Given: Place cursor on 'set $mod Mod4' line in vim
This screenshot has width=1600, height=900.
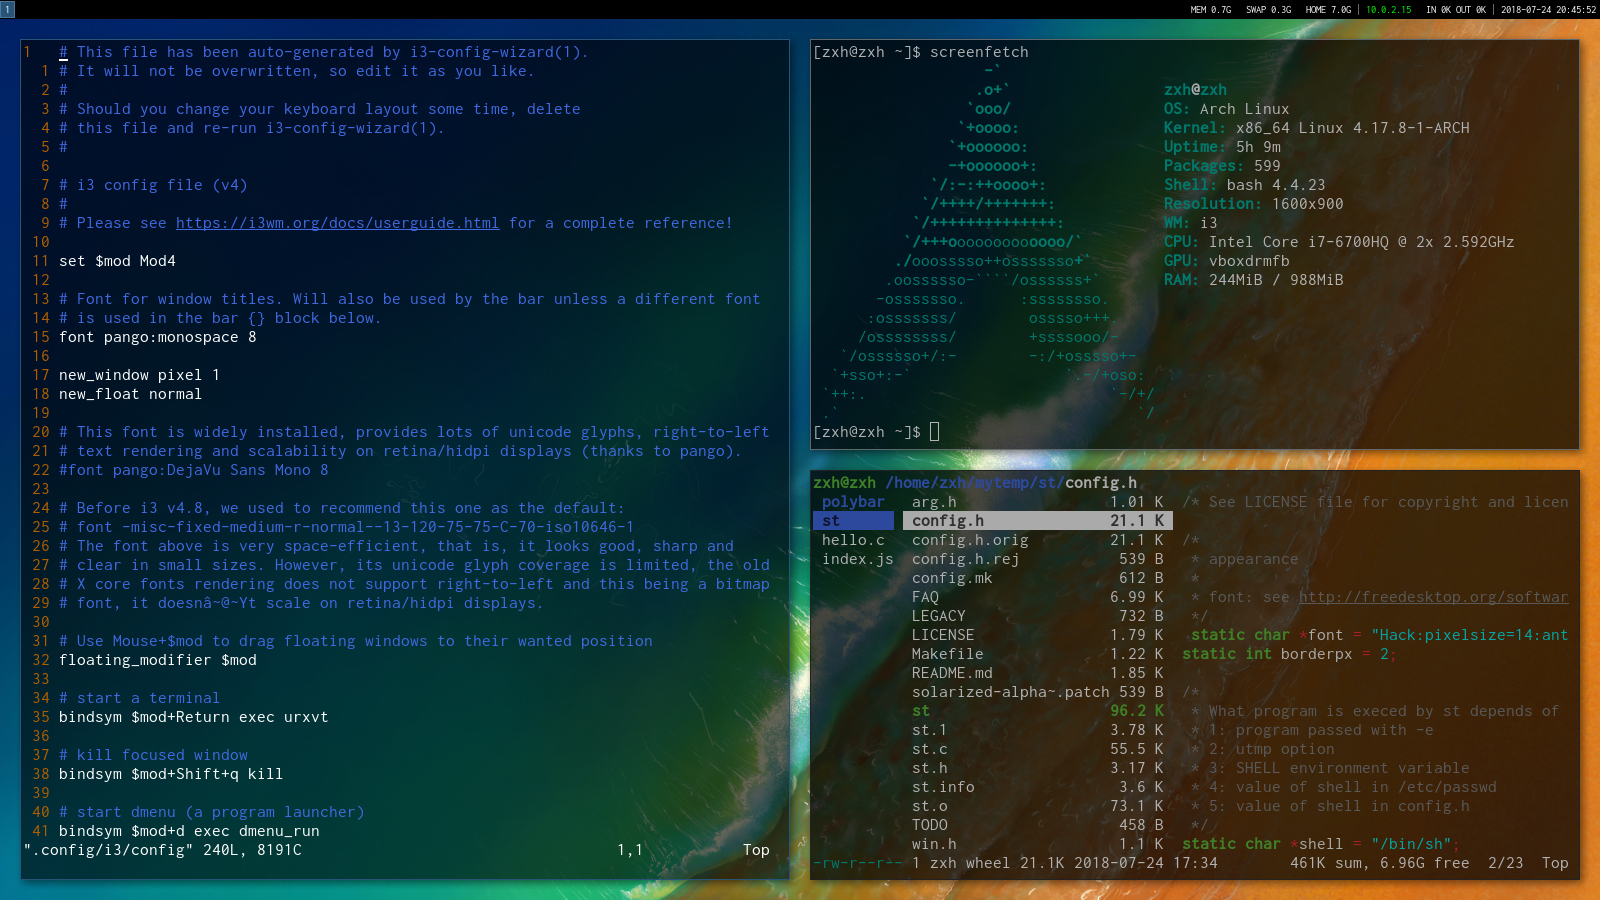Looking at the screenshot, I should click(117, 261).
